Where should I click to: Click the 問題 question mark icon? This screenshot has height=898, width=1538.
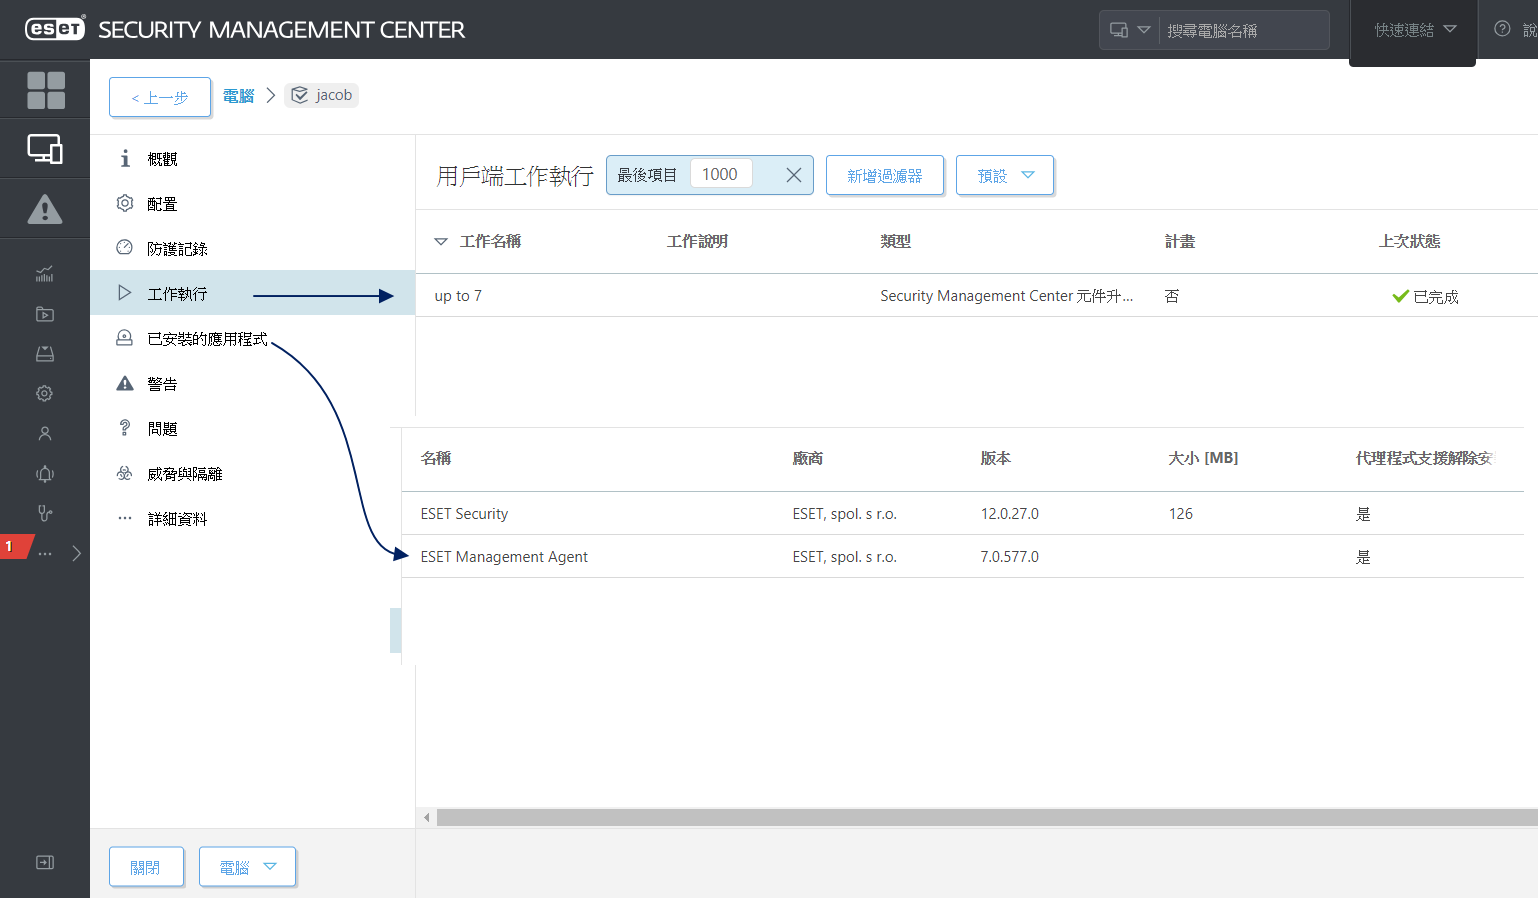coord(125,428)
